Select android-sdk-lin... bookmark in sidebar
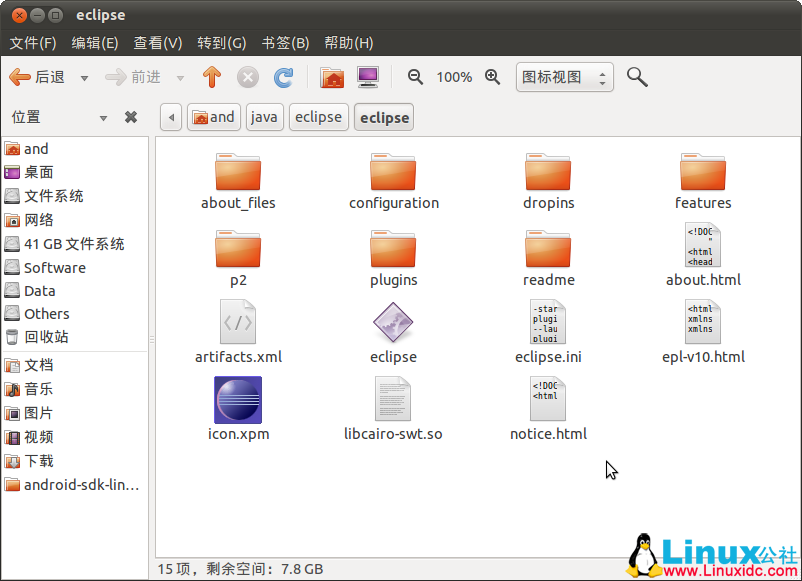This screenshot has height=581, width=802. point(75,484)
